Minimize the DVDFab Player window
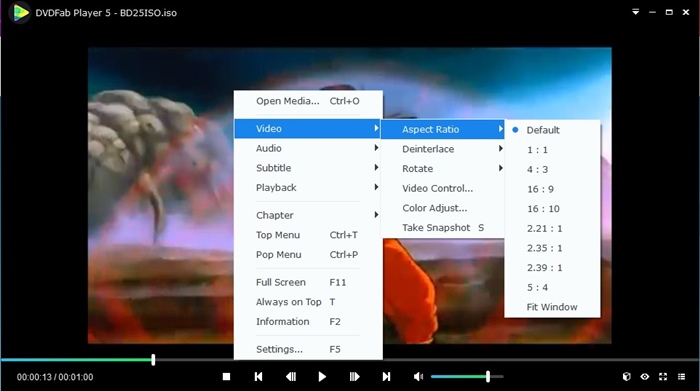The width and height of the screenshot is (700, 391). (652, 12)
